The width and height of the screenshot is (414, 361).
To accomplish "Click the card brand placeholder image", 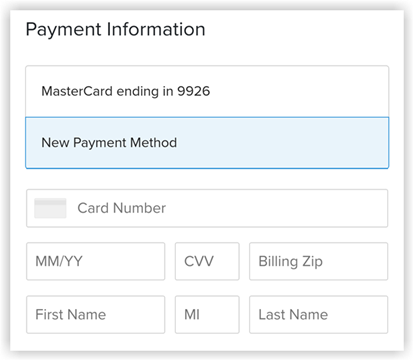I will coord(50,208).
